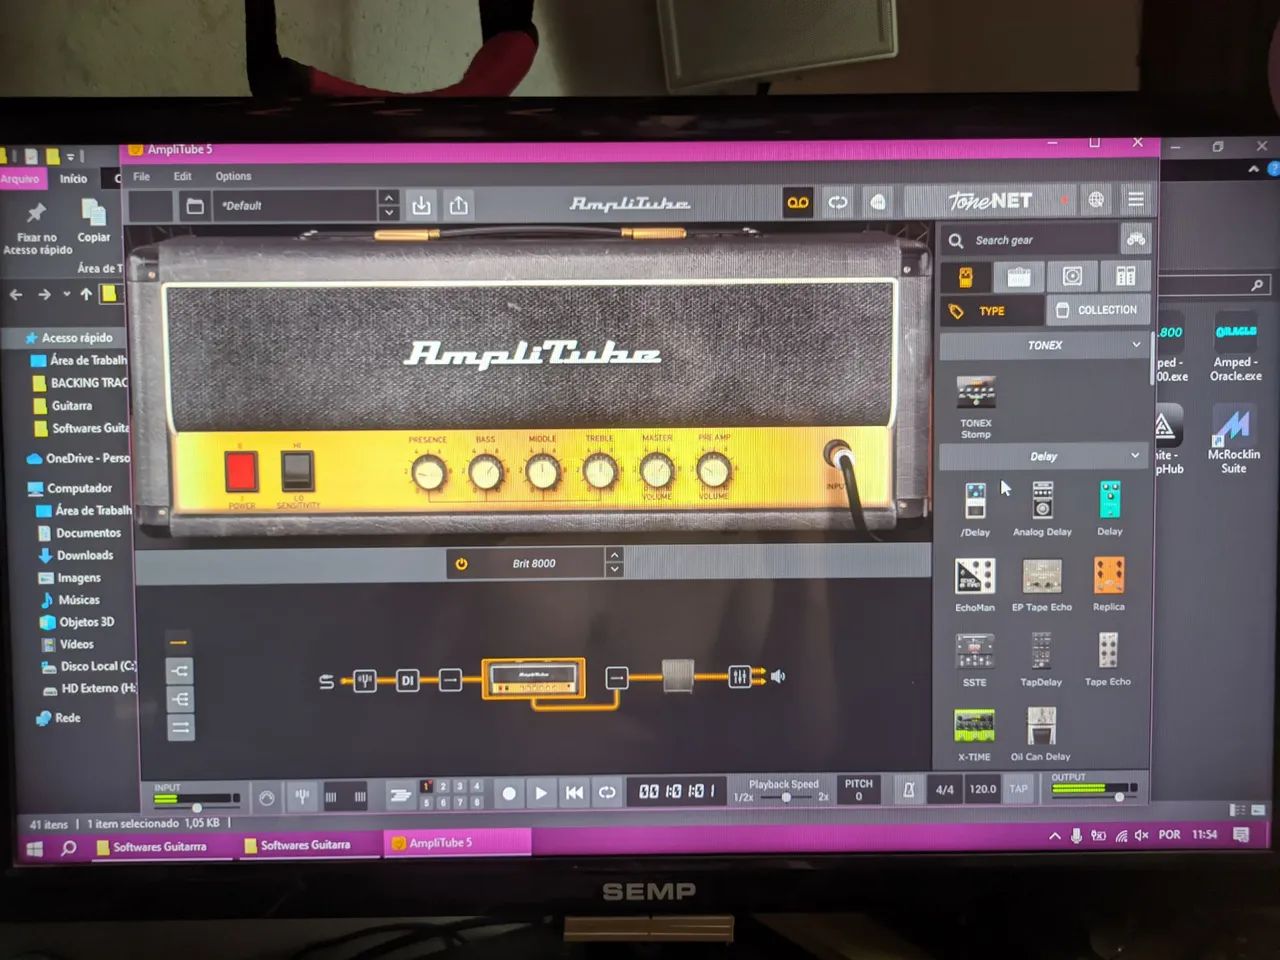This screenshot has height=960, width=1280.
Task: Open the preset browser folder icon
Action: tap(195, 206)
